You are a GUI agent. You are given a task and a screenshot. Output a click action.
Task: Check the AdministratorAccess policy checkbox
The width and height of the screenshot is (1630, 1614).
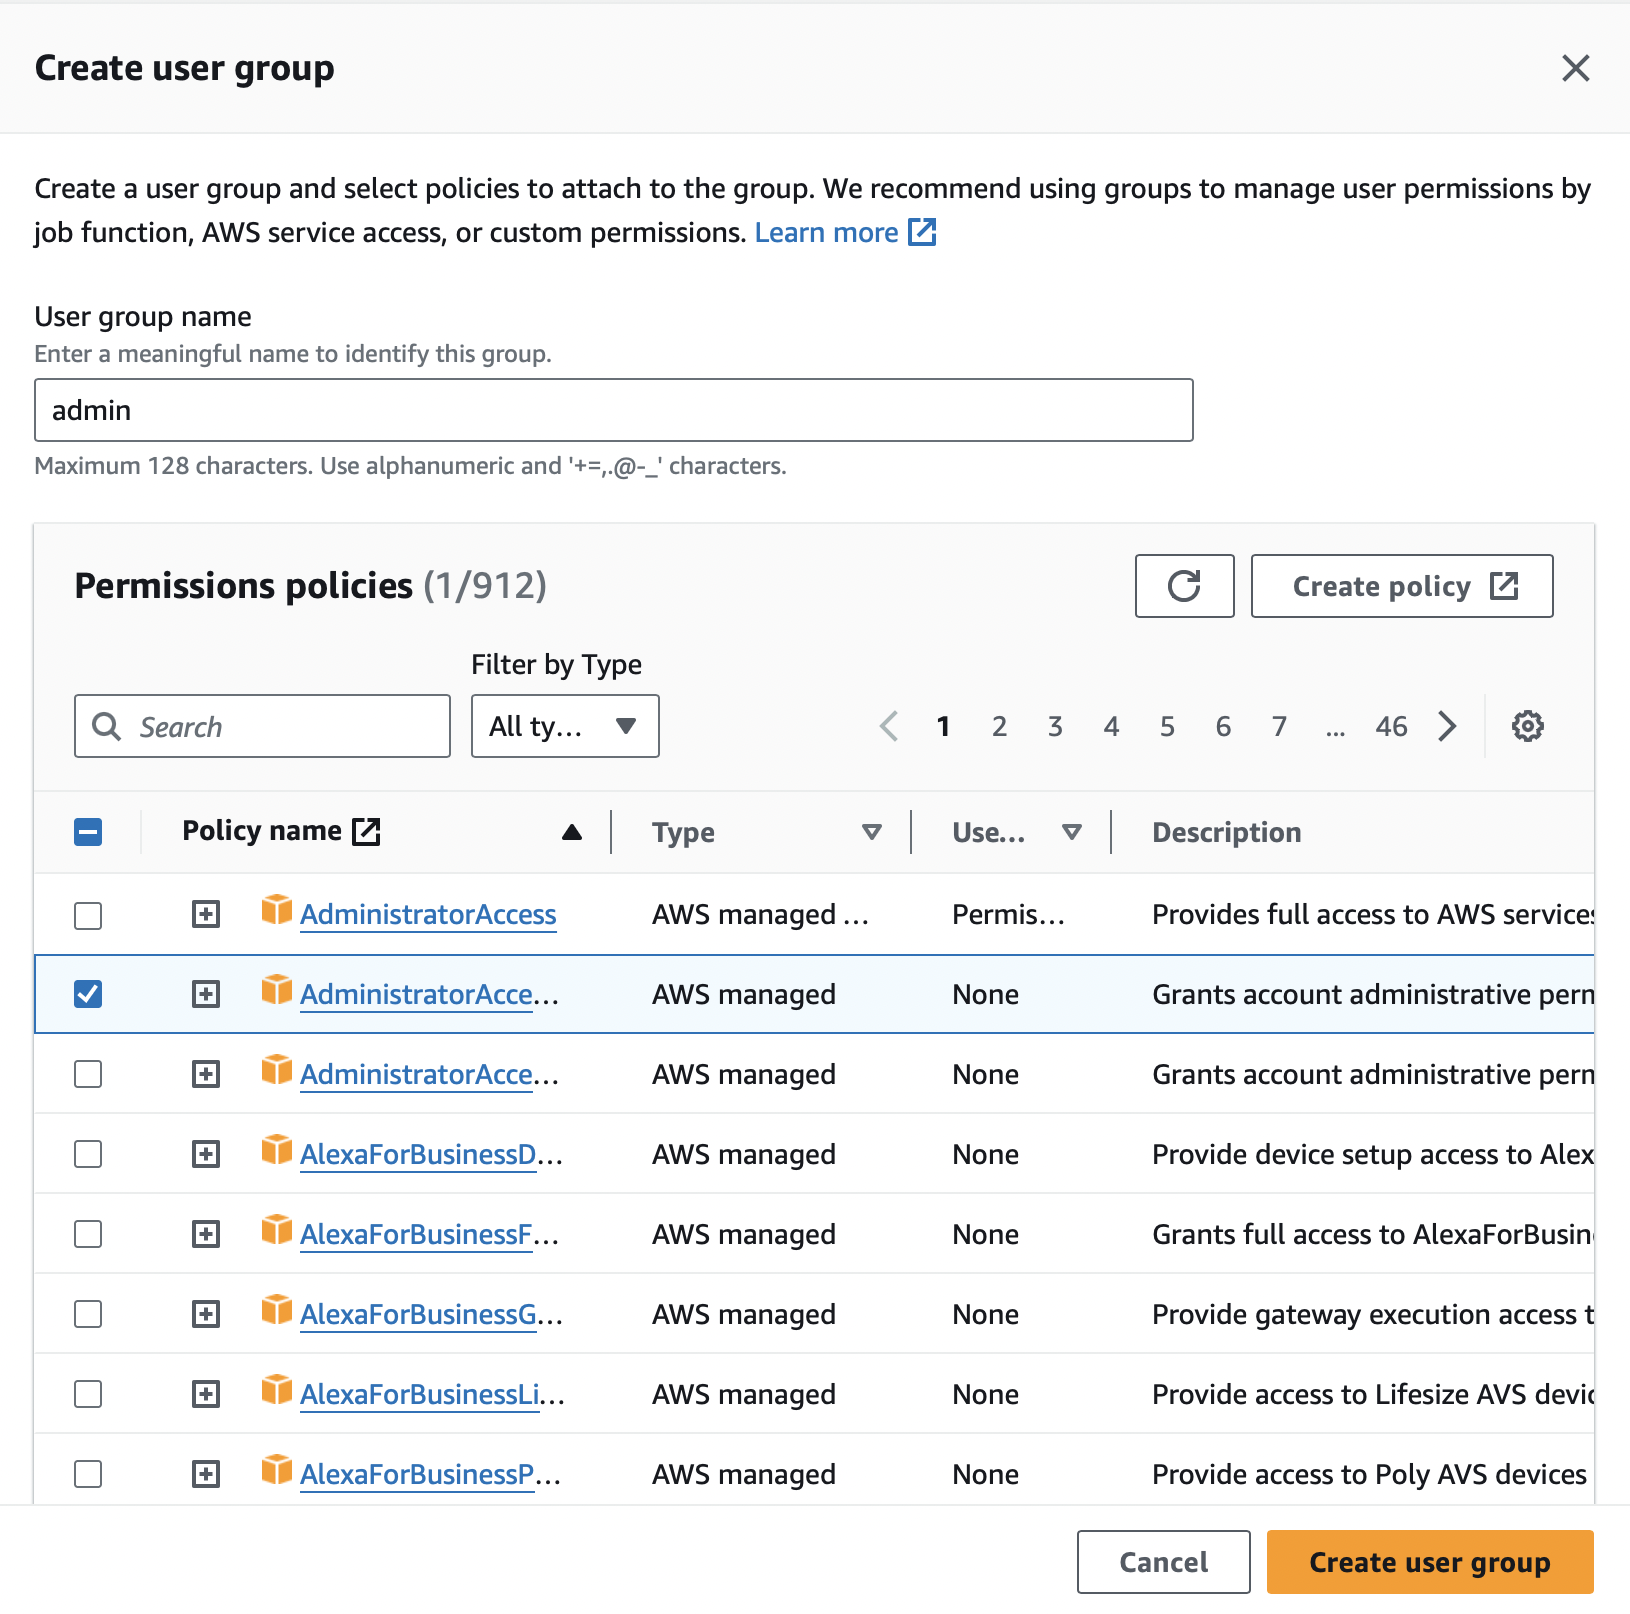88,913
